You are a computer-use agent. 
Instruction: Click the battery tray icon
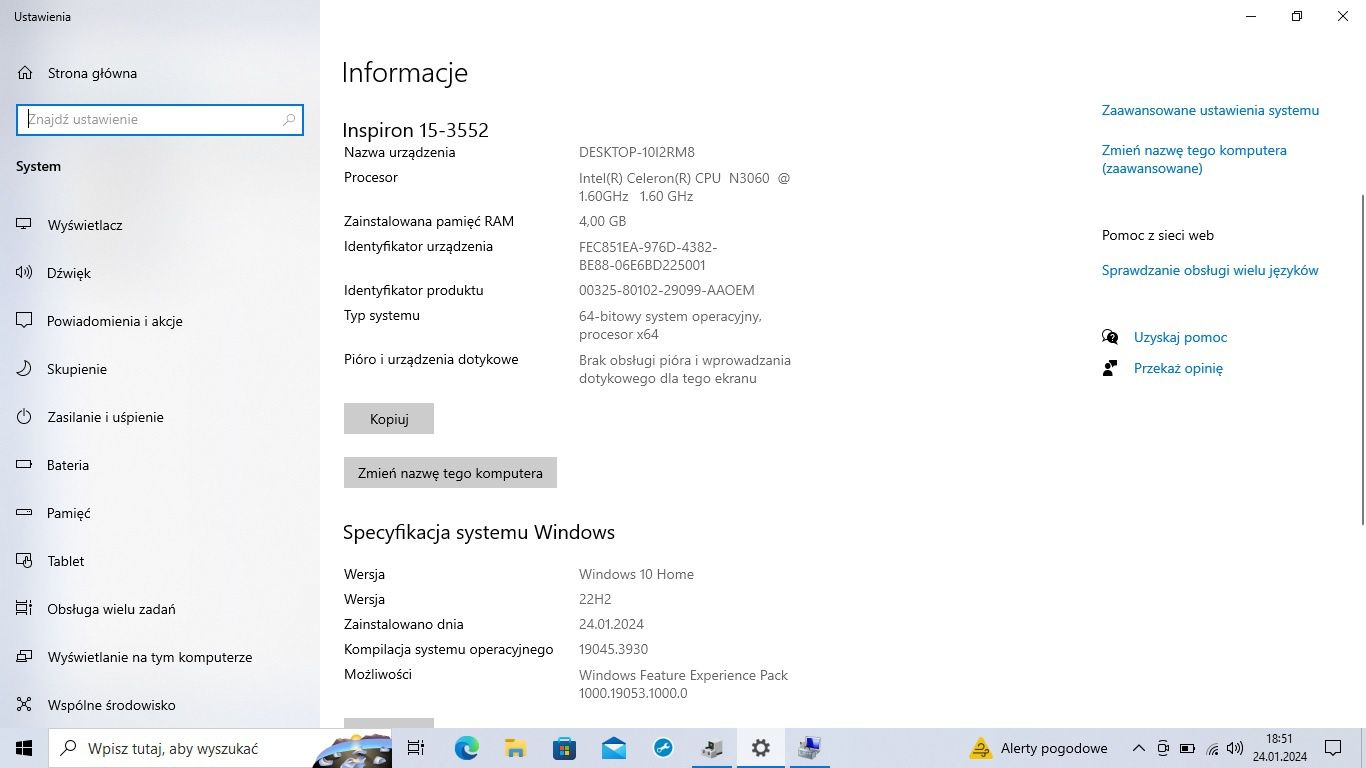[1187, 748]
